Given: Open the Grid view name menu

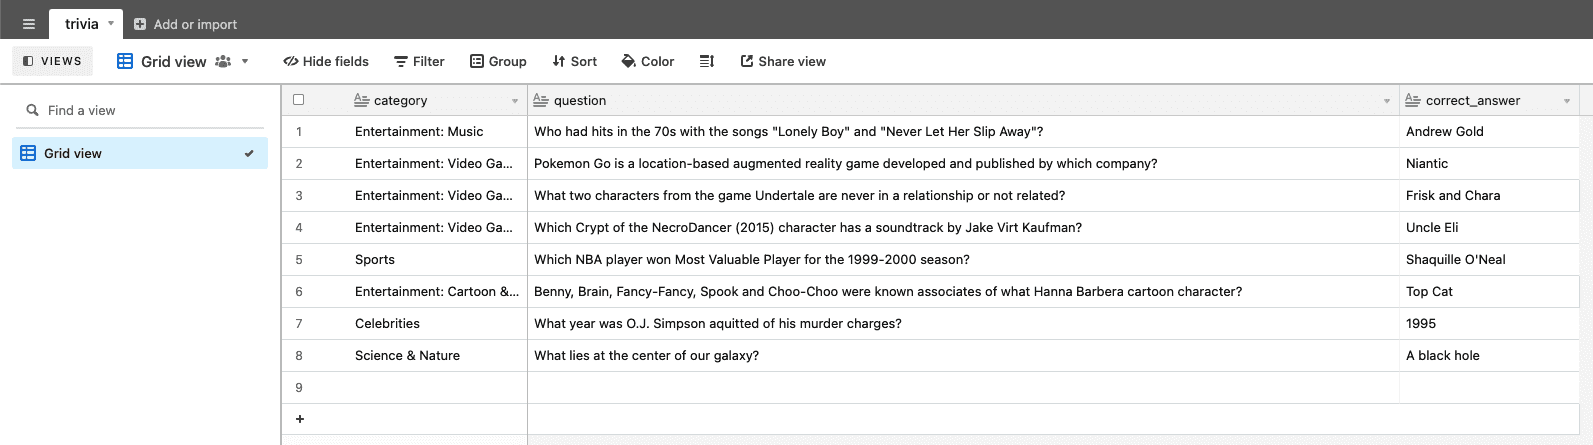Looking at the screenshot, I should pos(183,61).
